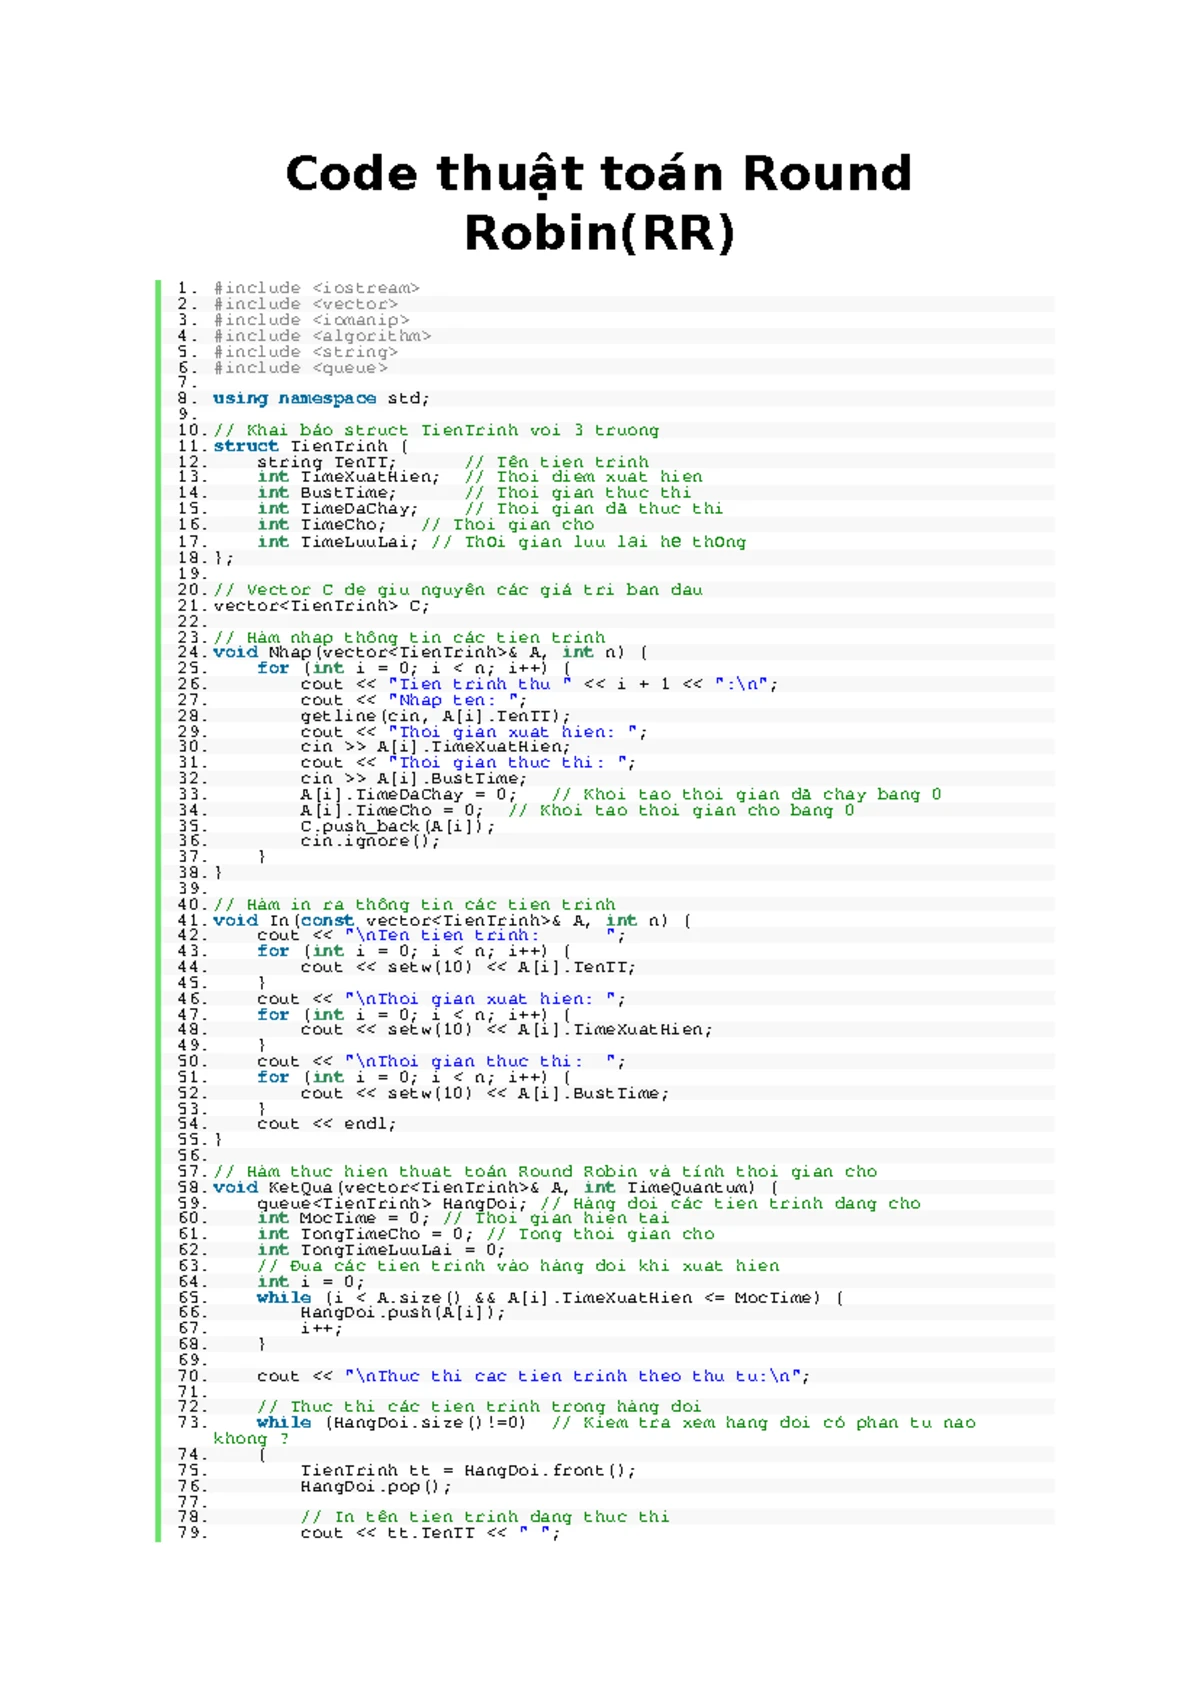
Task: Click the "int TimeXuatHien;" field declaration
Action: coord(348,477)
